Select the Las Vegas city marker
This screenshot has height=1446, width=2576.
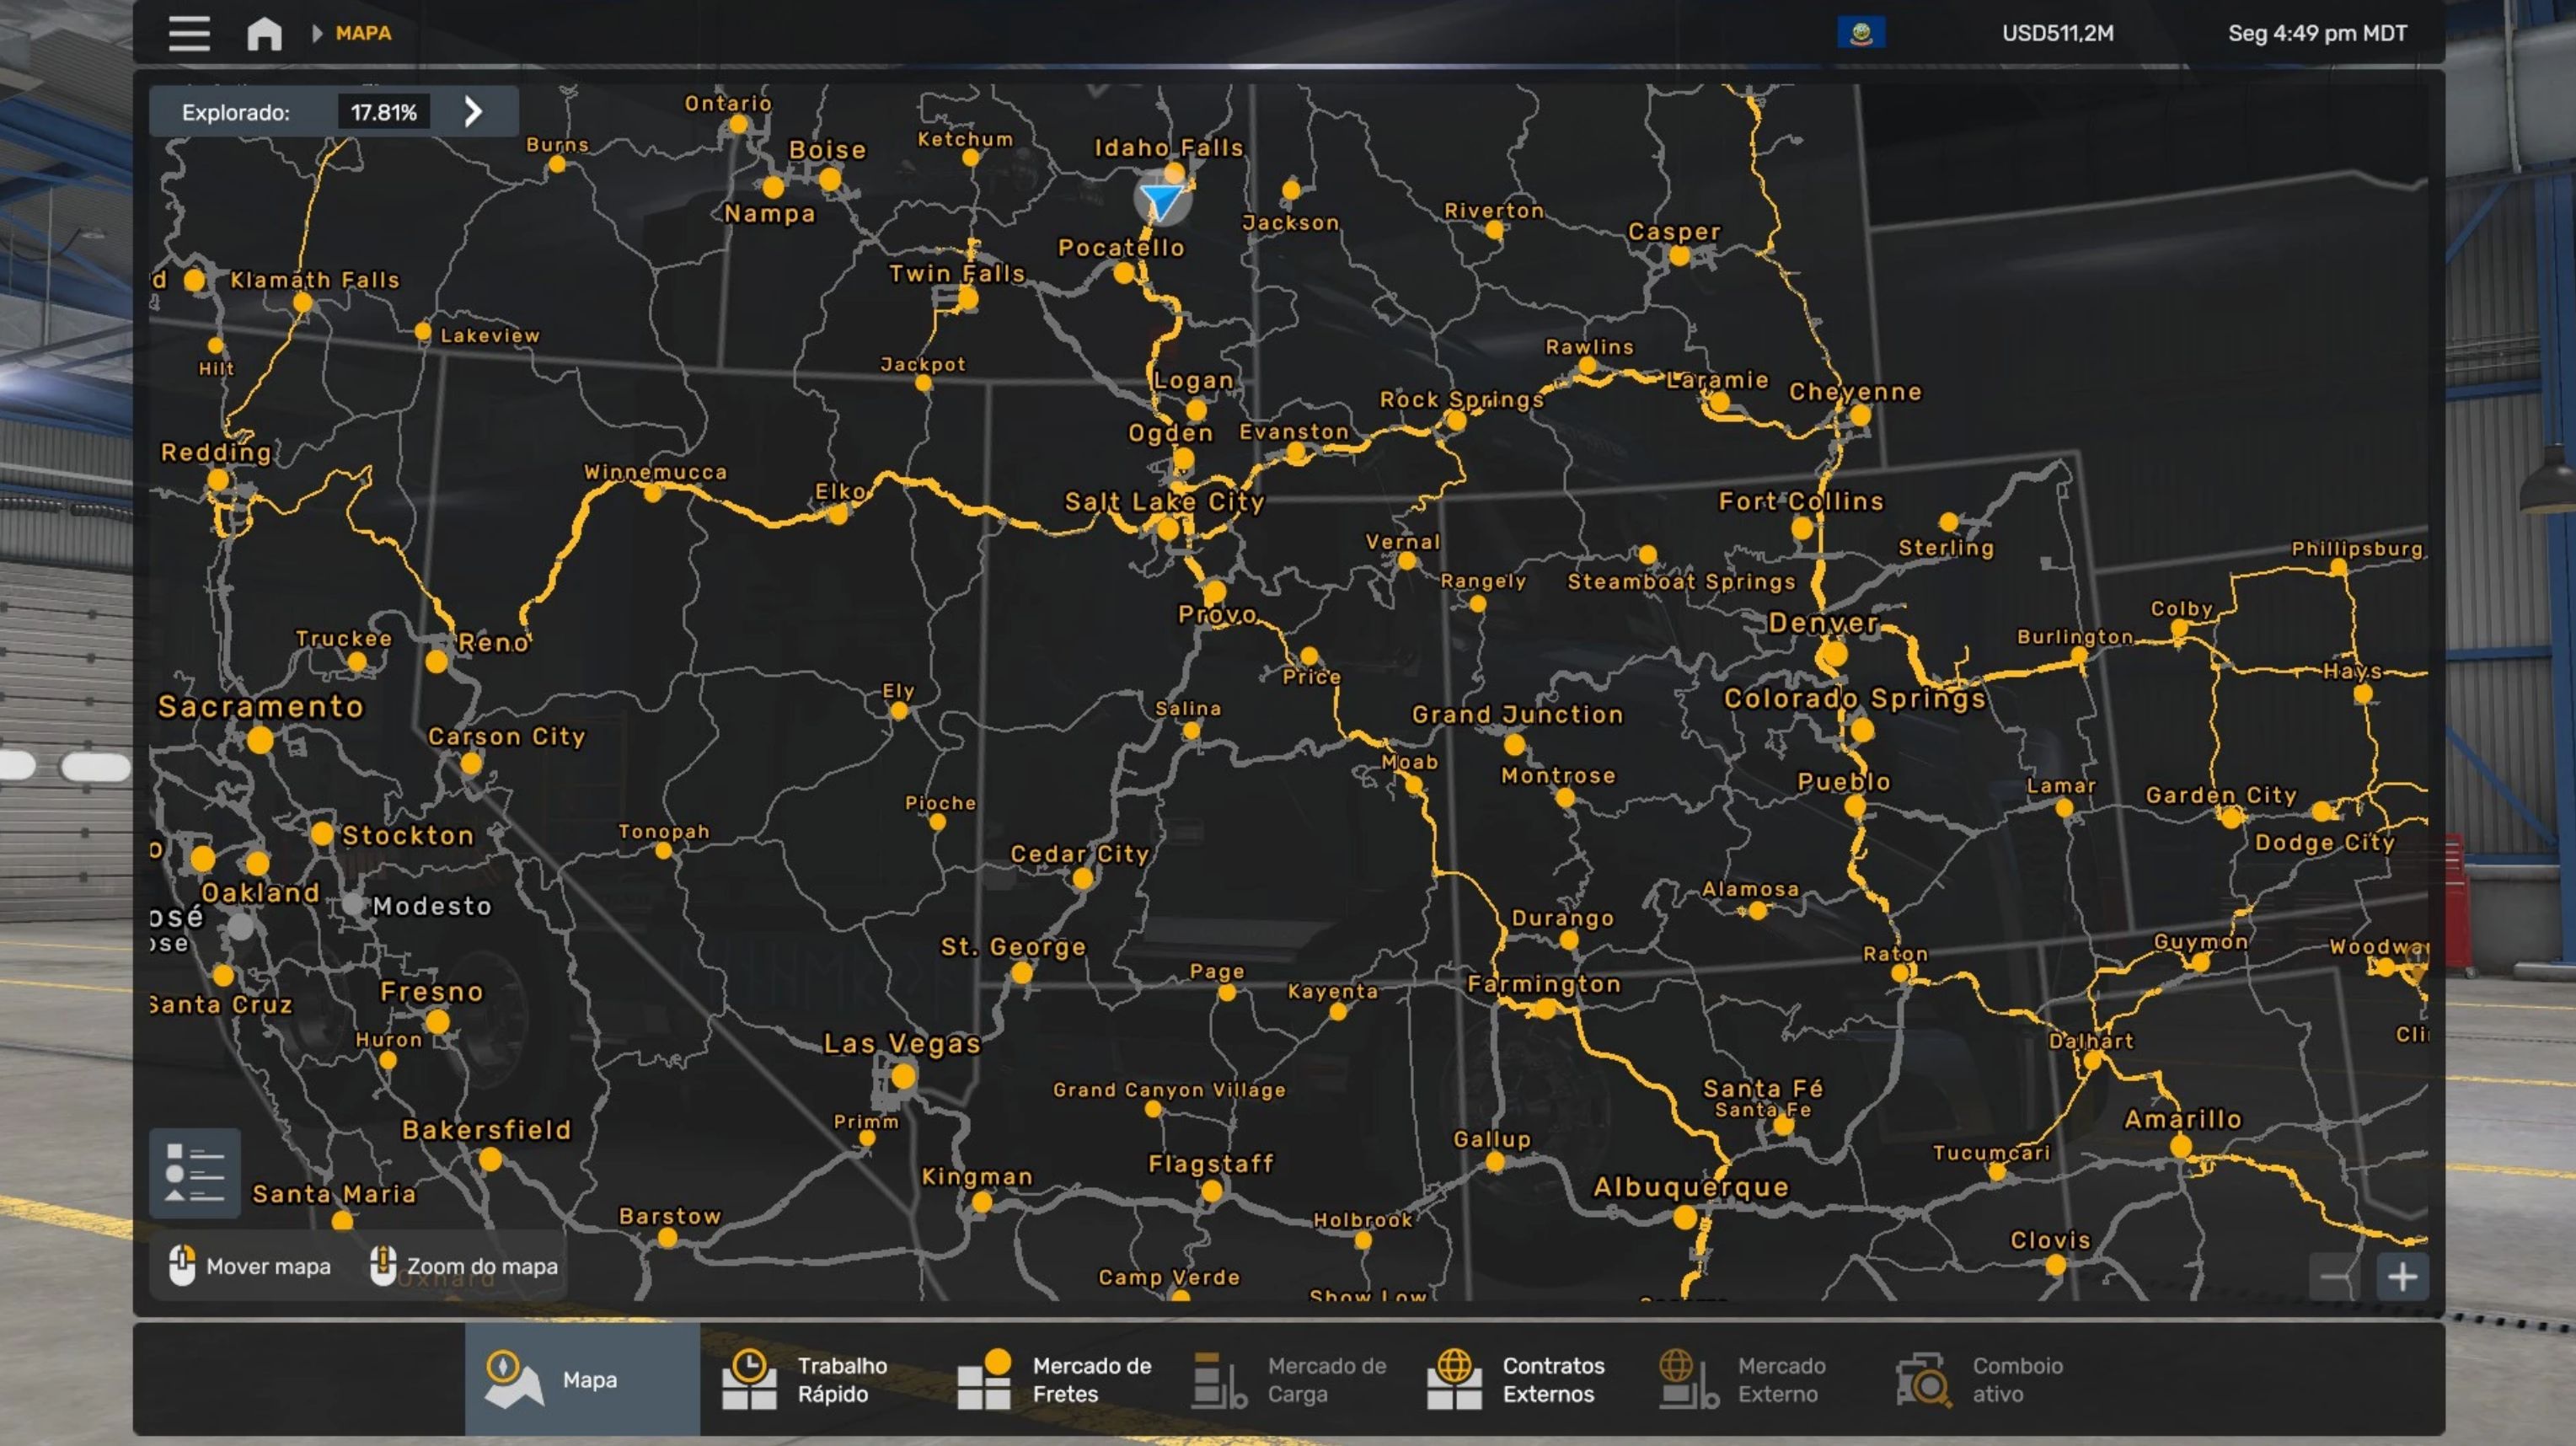pyautogui.click(x=903, y=1076)
